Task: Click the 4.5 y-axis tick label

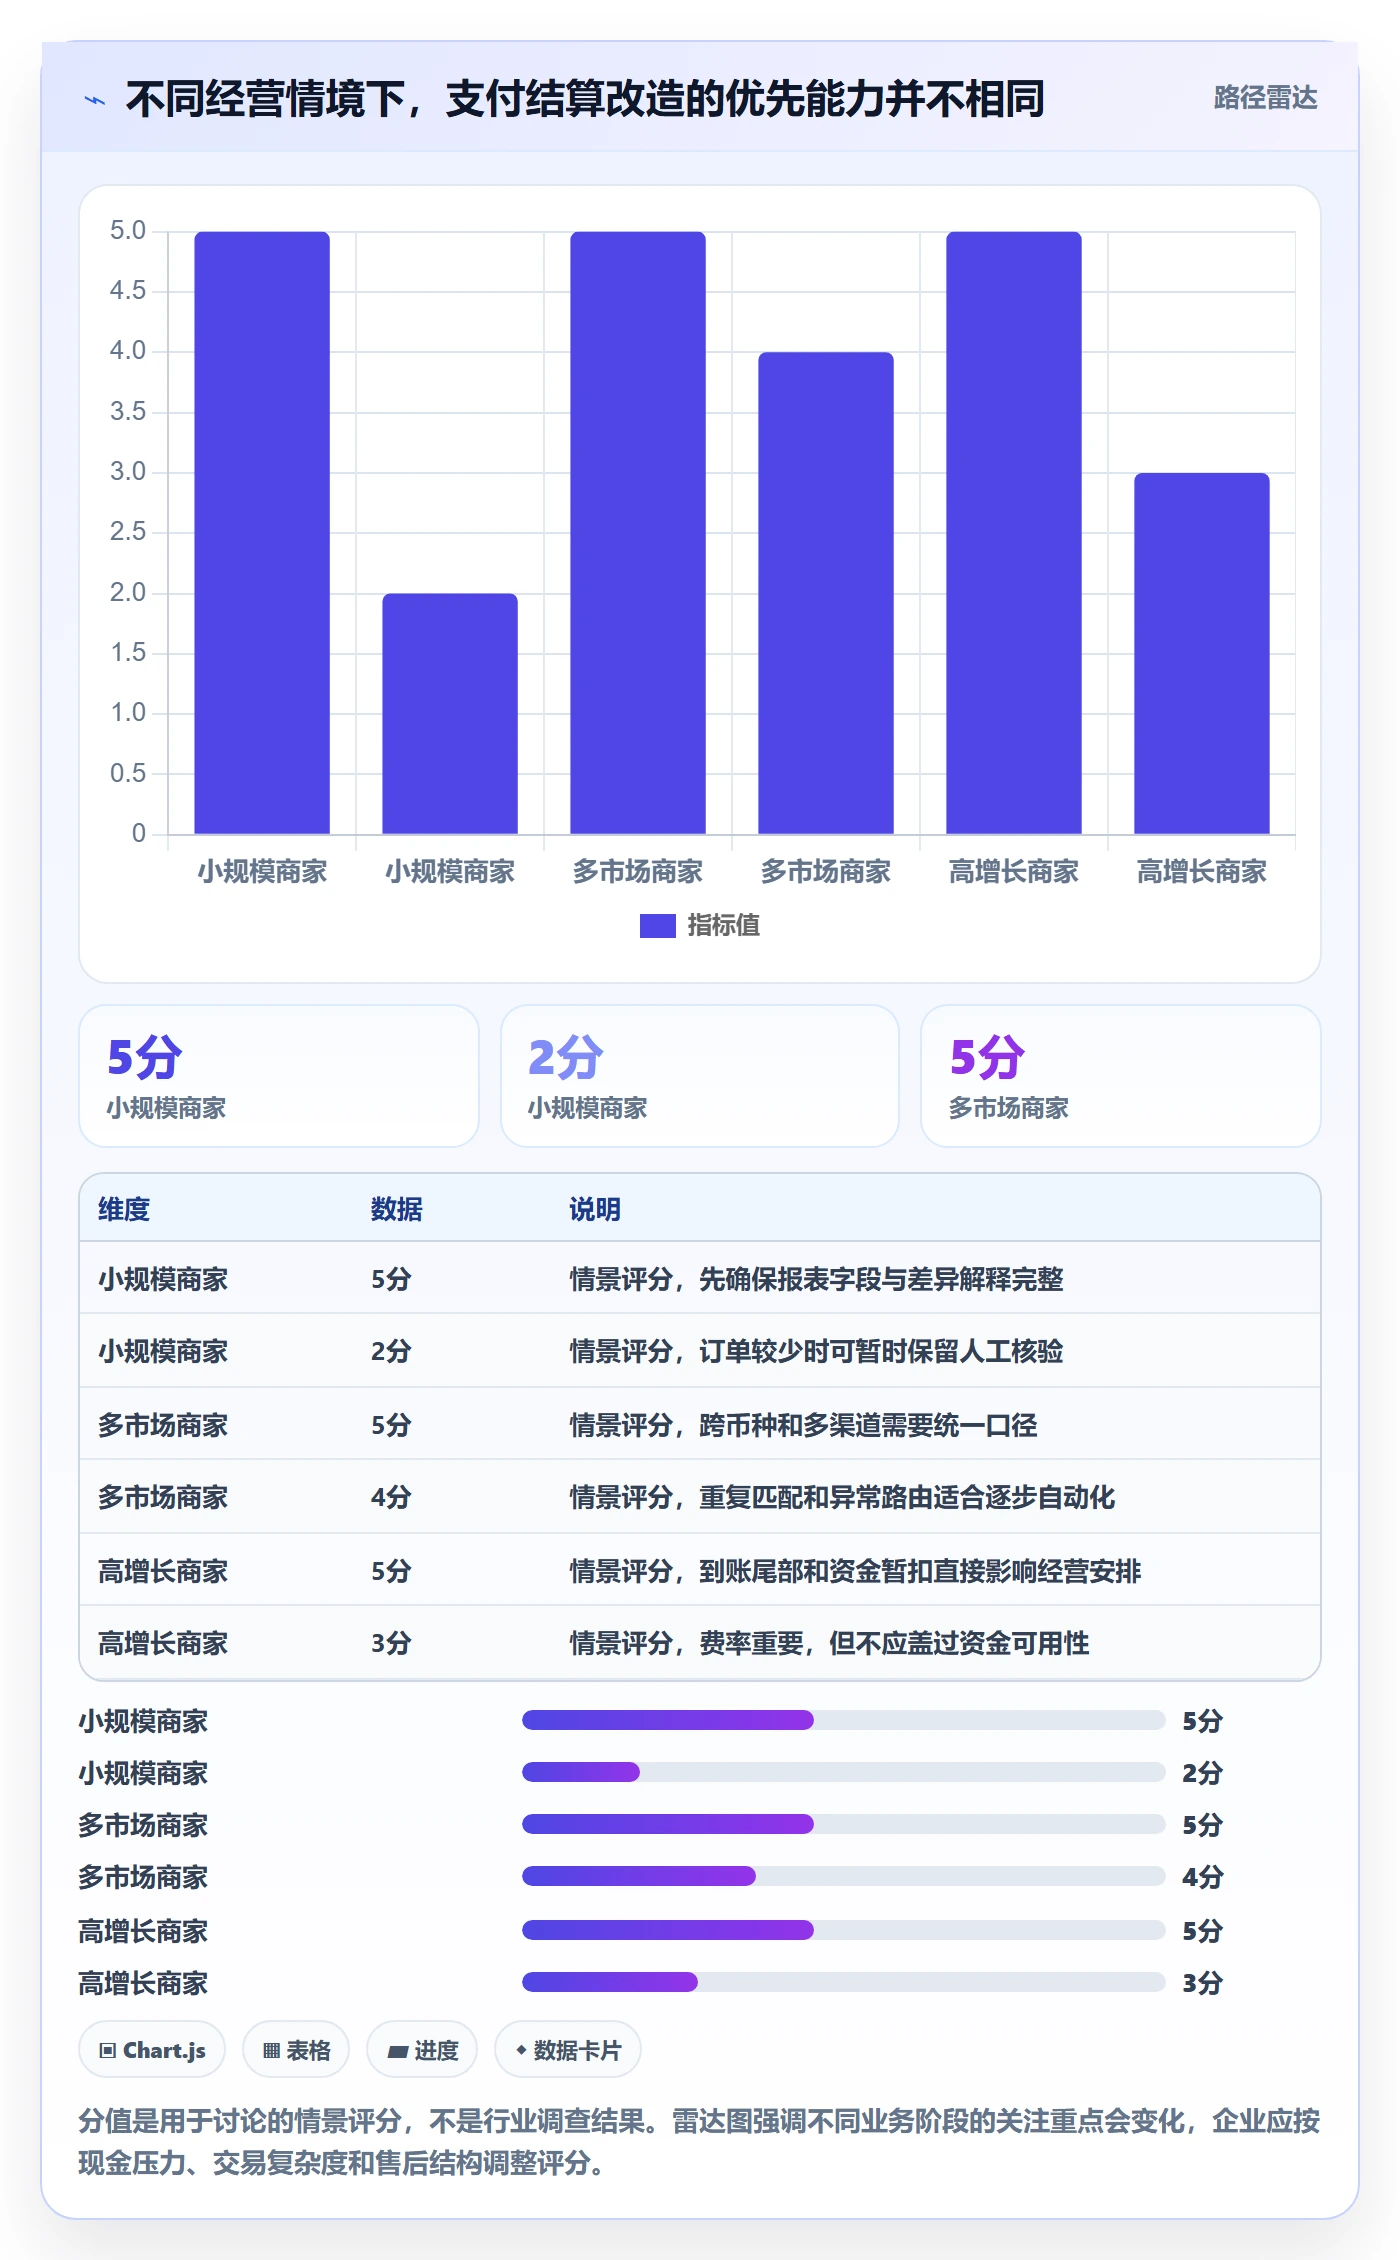Action: [128, 291]
